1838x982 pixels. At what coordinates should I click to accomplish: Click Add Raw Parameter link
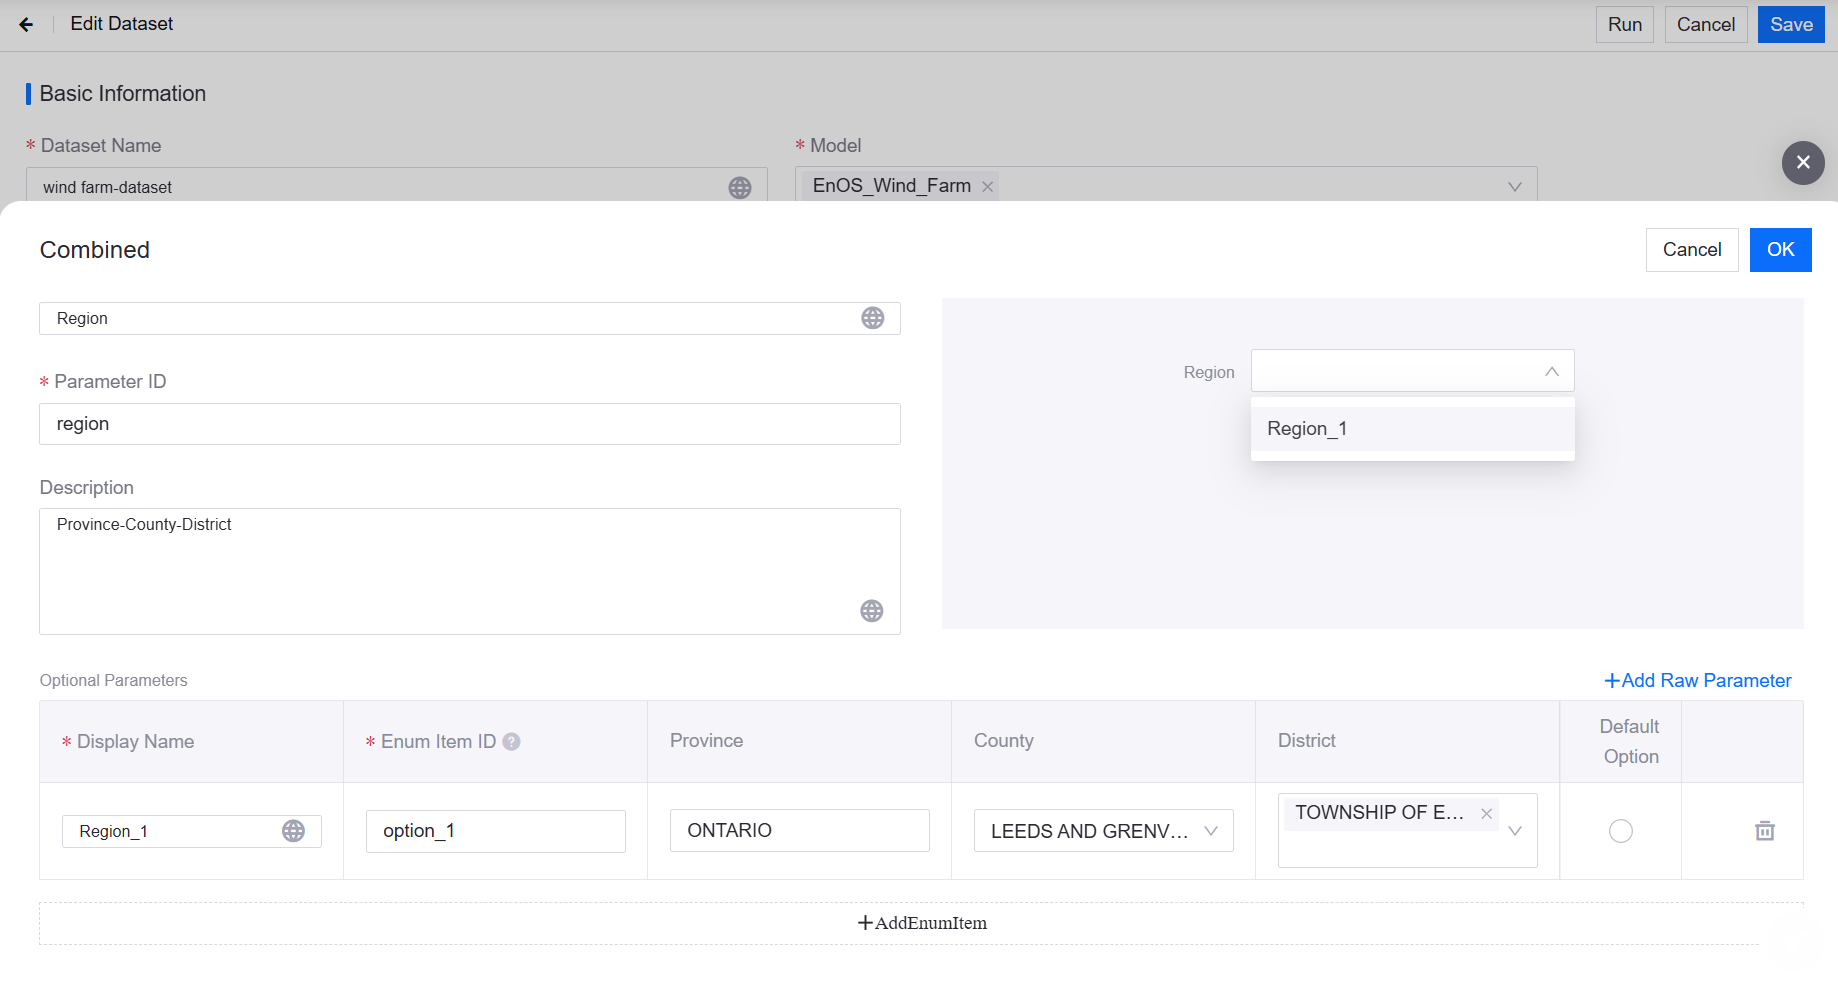[1698, 680]
